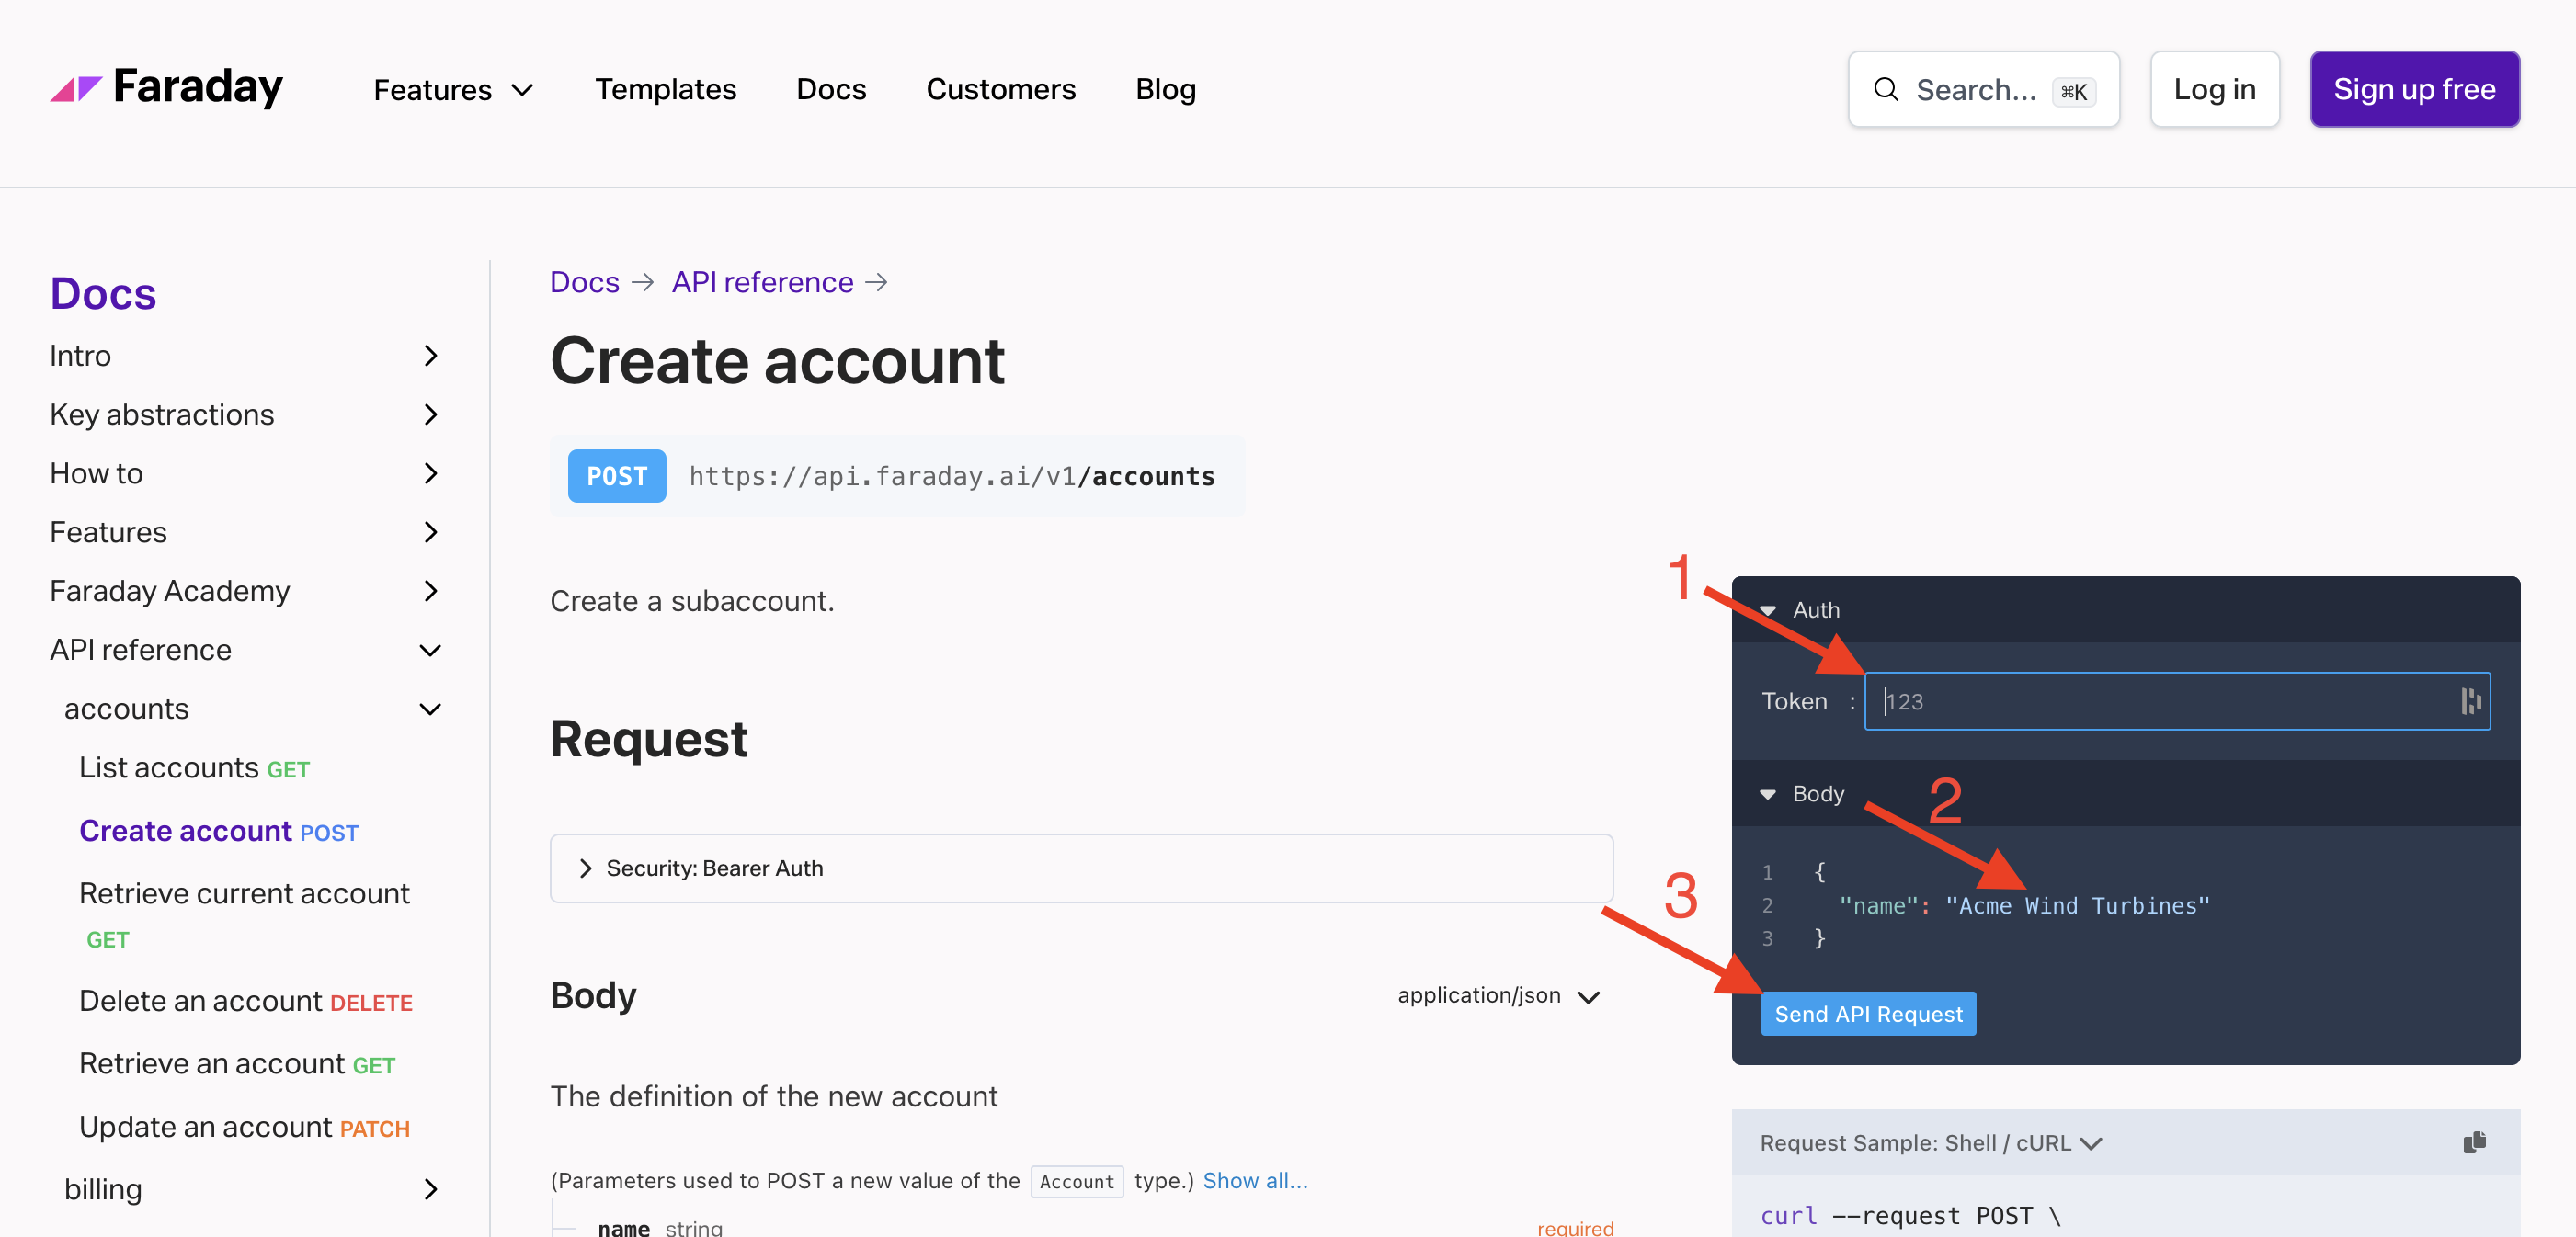Image resolution: width=2576 pixels, height=1237 pixels.
Task: Copy the cURL request sample
Action: [x=2473, y=1142]
